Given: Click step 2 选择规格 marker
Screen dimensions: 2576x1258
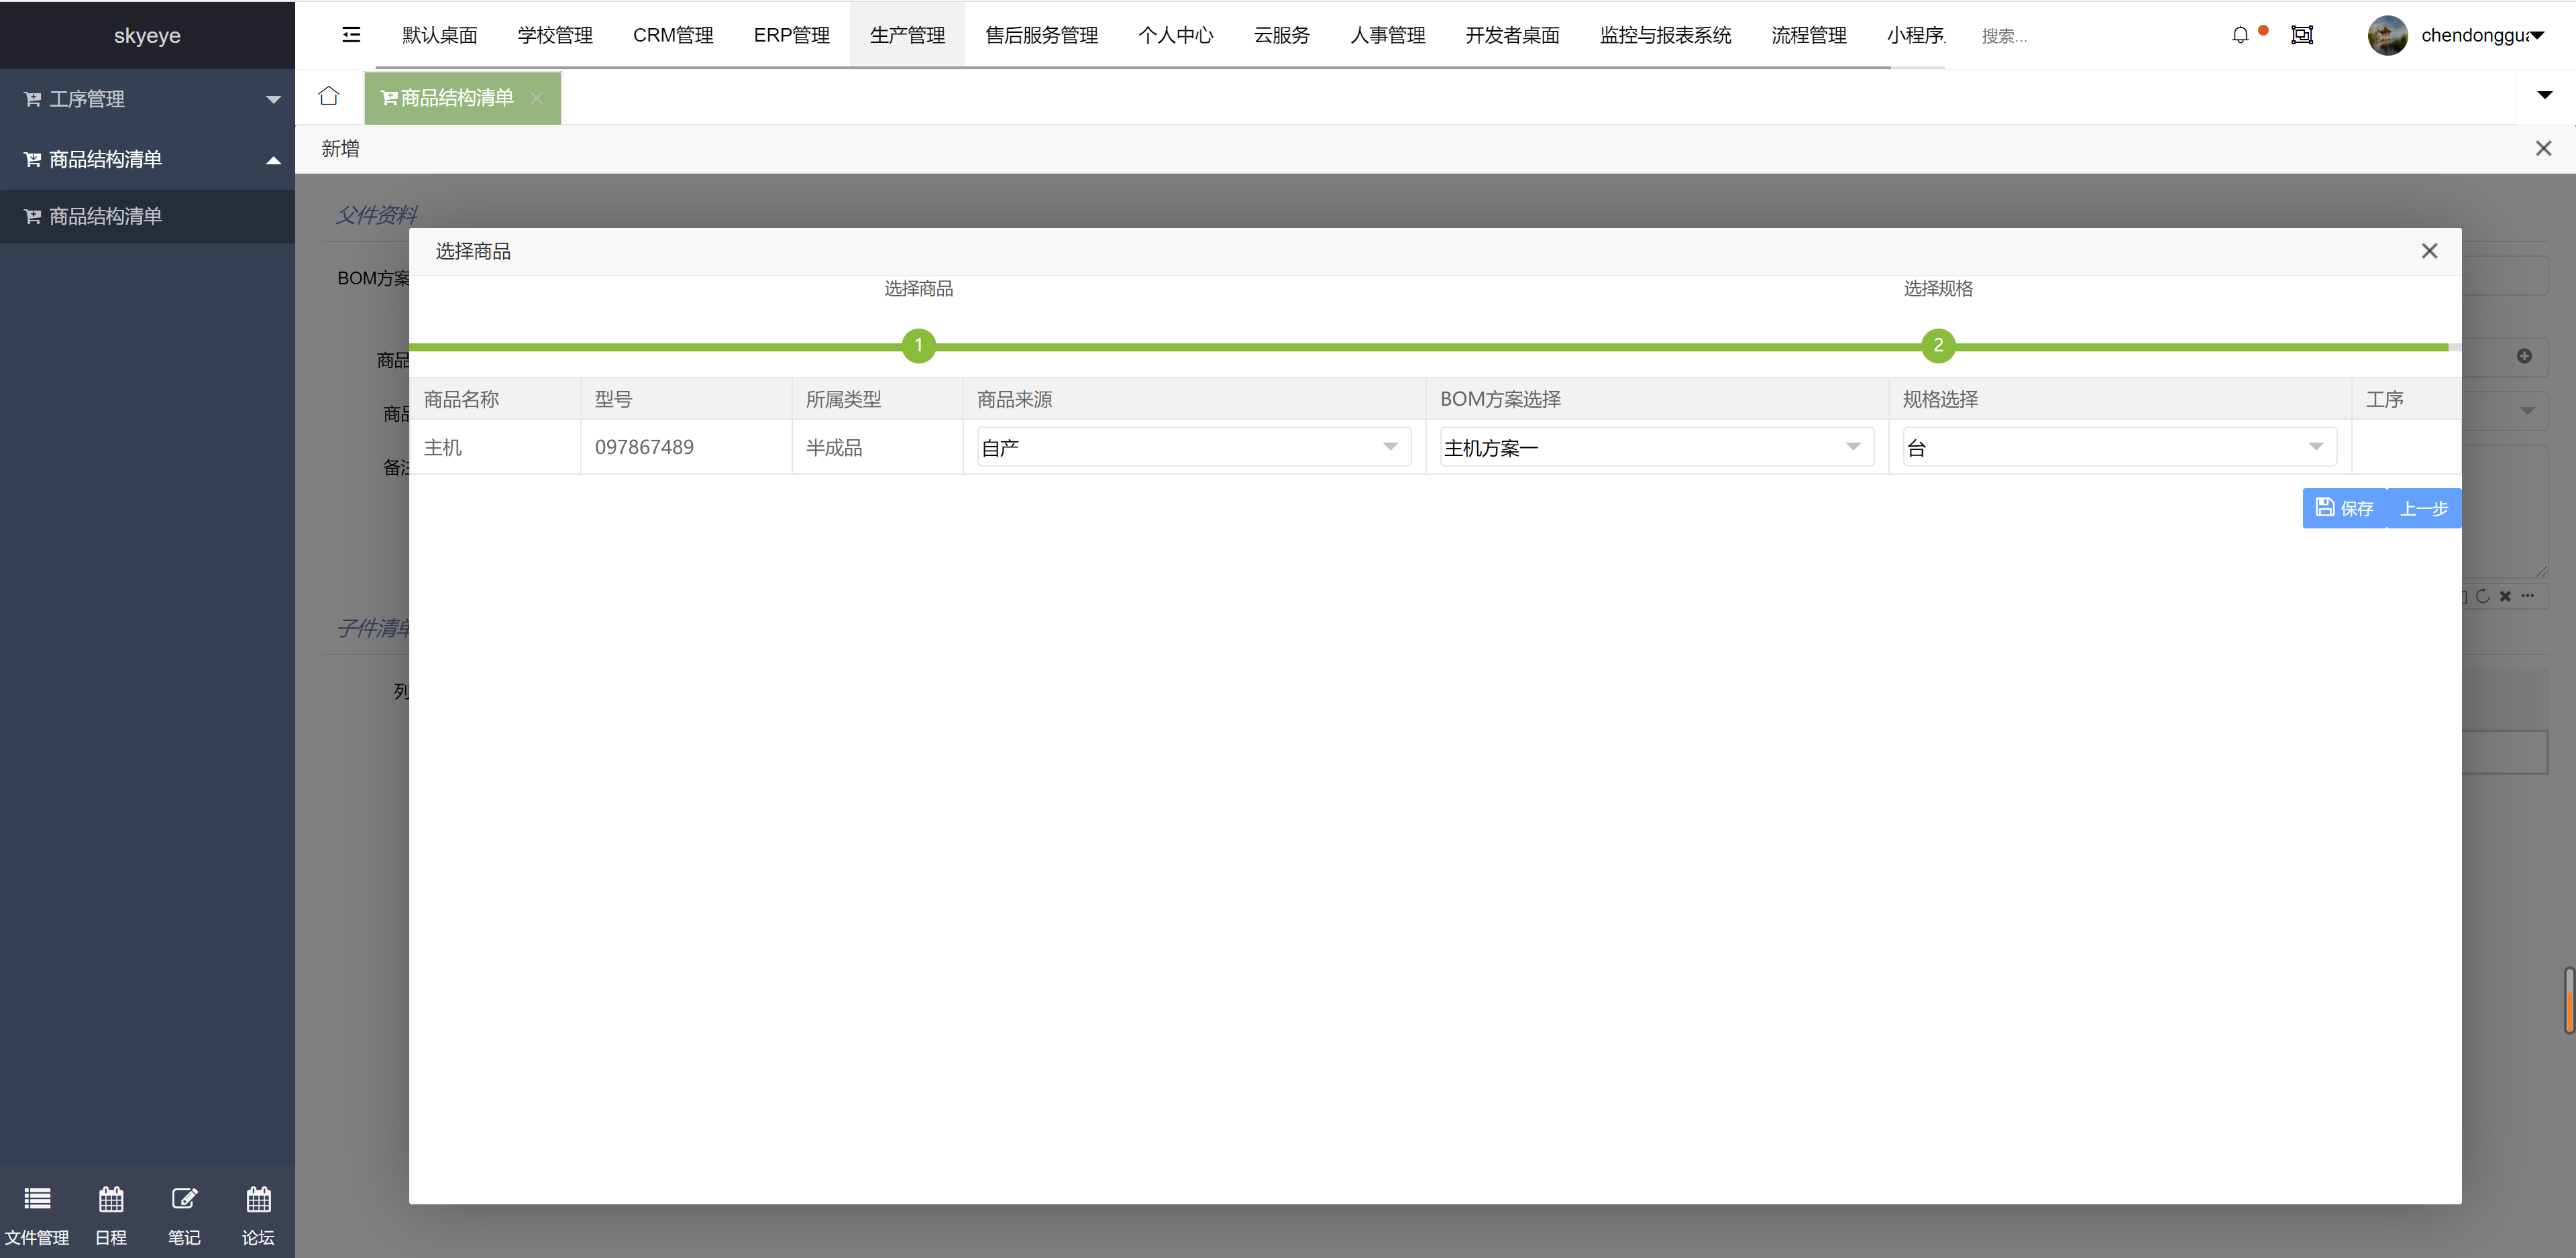Looking at the screenshot, I should [1938, 345].
